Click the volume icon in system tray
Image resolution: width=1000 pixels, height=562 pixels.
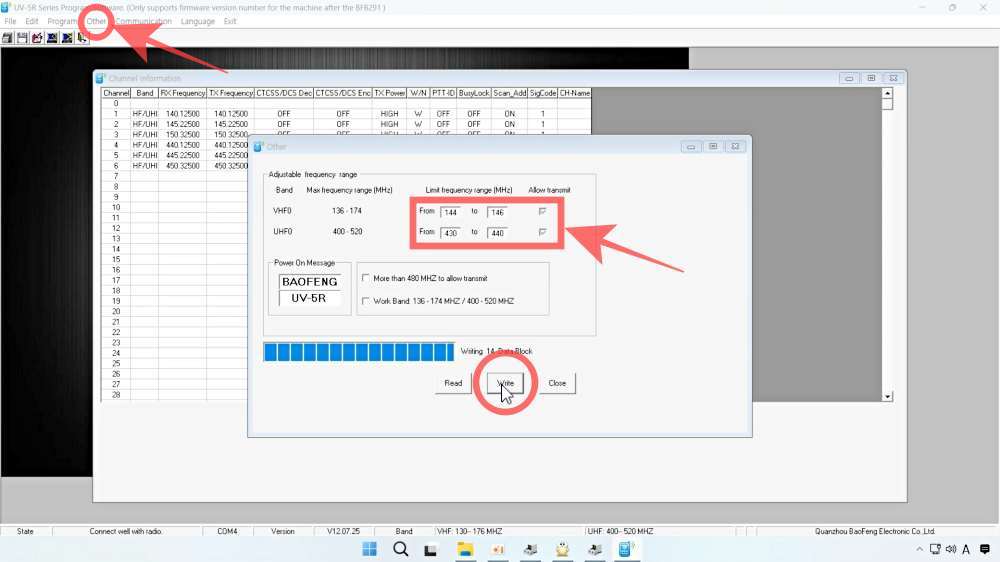click(x=951, y=549)
